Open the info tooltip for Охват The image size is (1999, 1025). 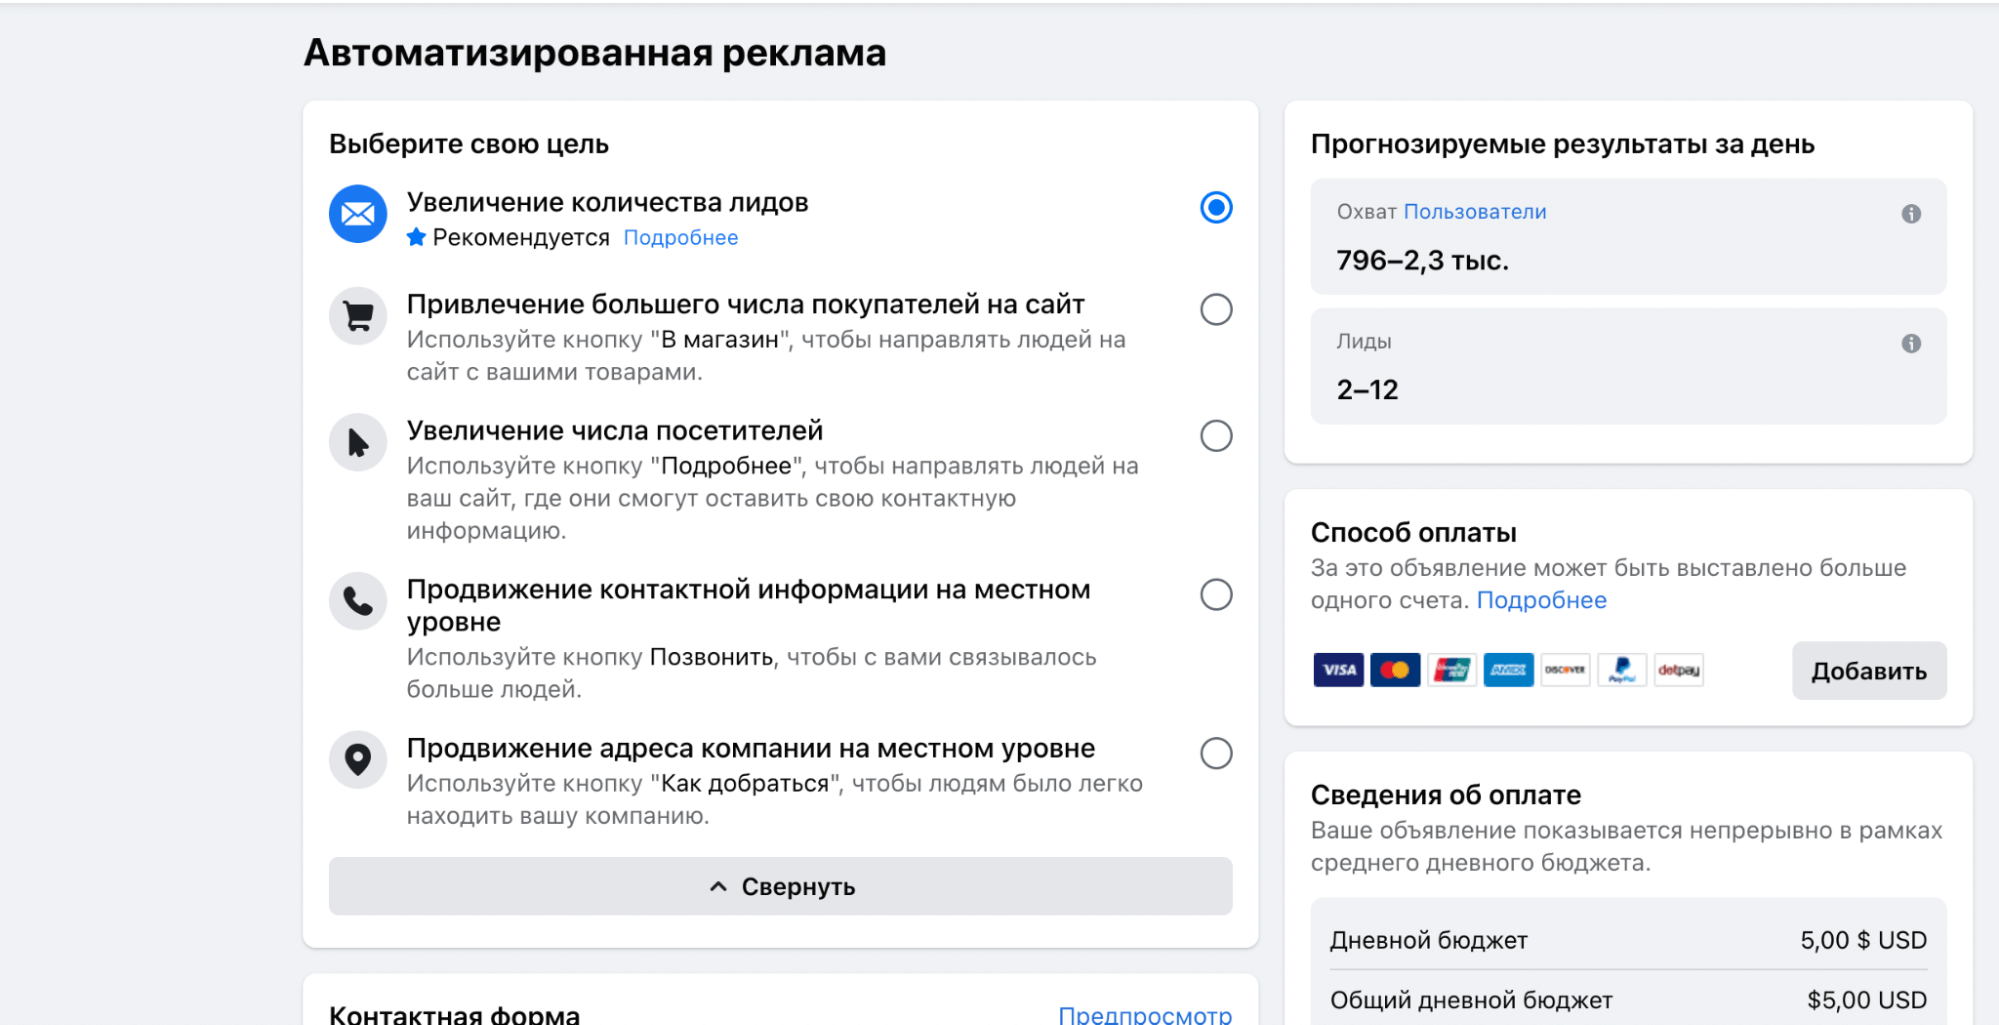(x=1911, y=213)
